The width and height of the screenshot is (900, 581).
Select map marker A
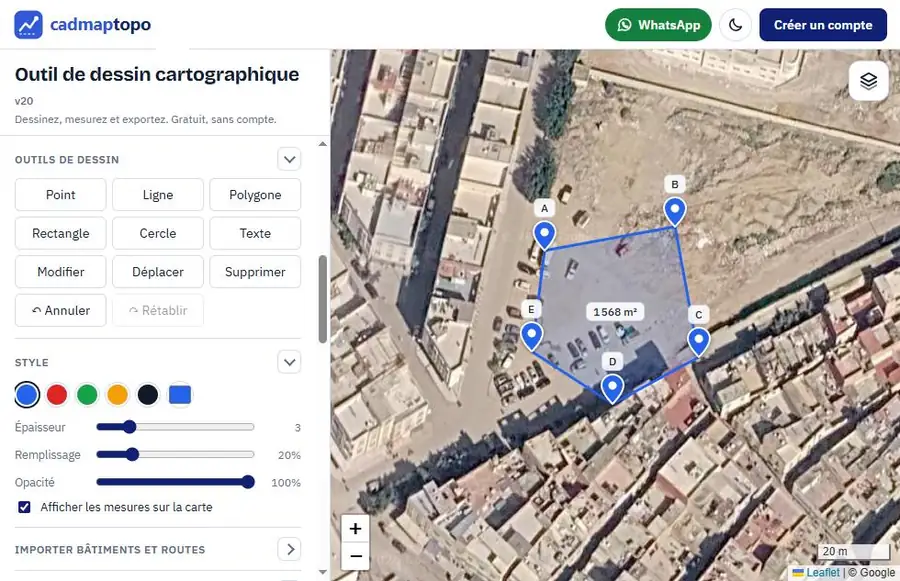tap(544, 235)
